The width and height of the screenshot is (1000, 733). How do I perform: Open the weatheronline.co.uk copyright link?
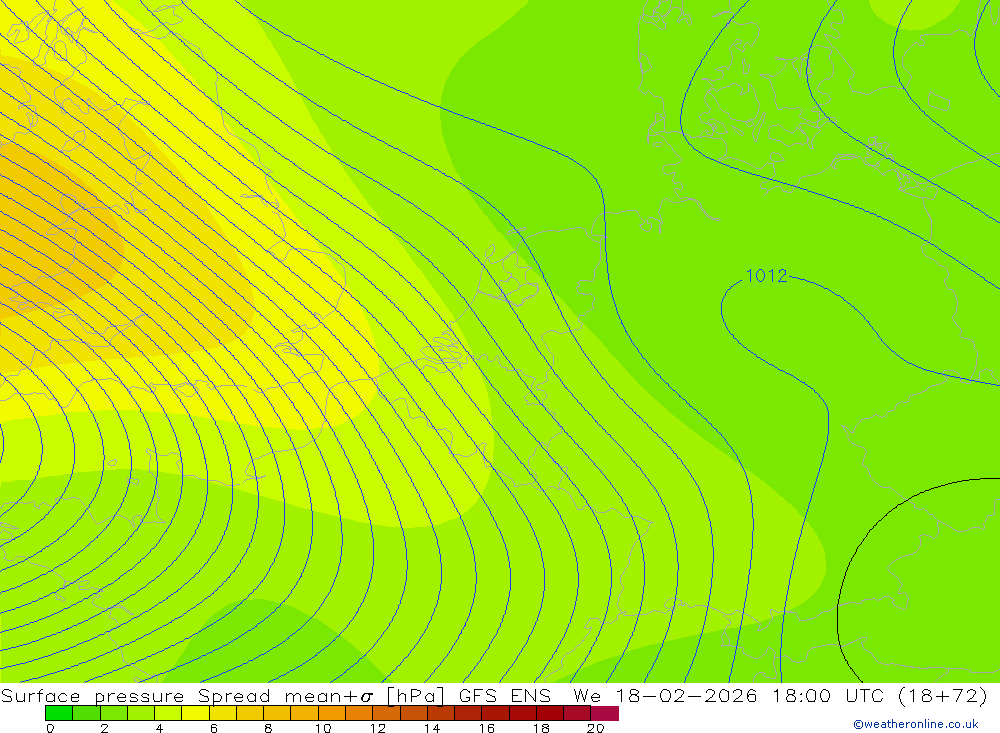coord(916,724)
